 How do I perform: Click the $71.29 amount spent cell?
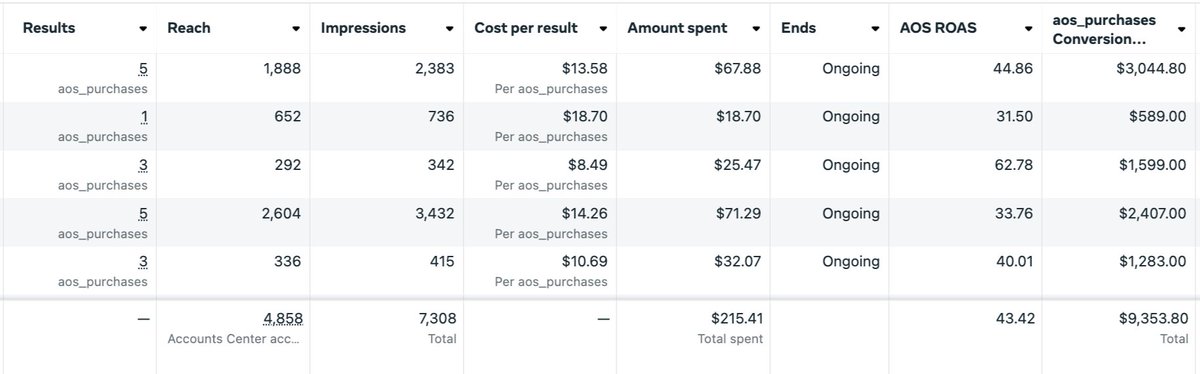(x=736, y=213)
